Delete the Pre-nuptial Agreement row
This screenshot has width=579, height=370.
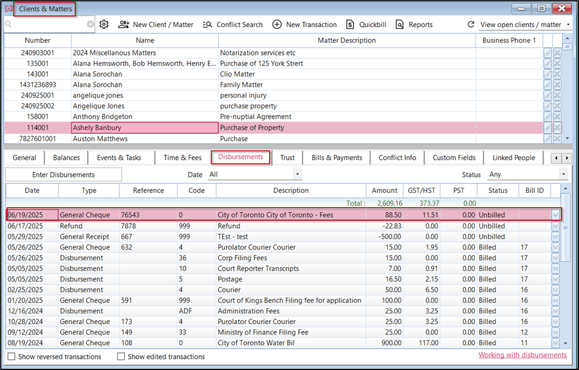point(557,117)
